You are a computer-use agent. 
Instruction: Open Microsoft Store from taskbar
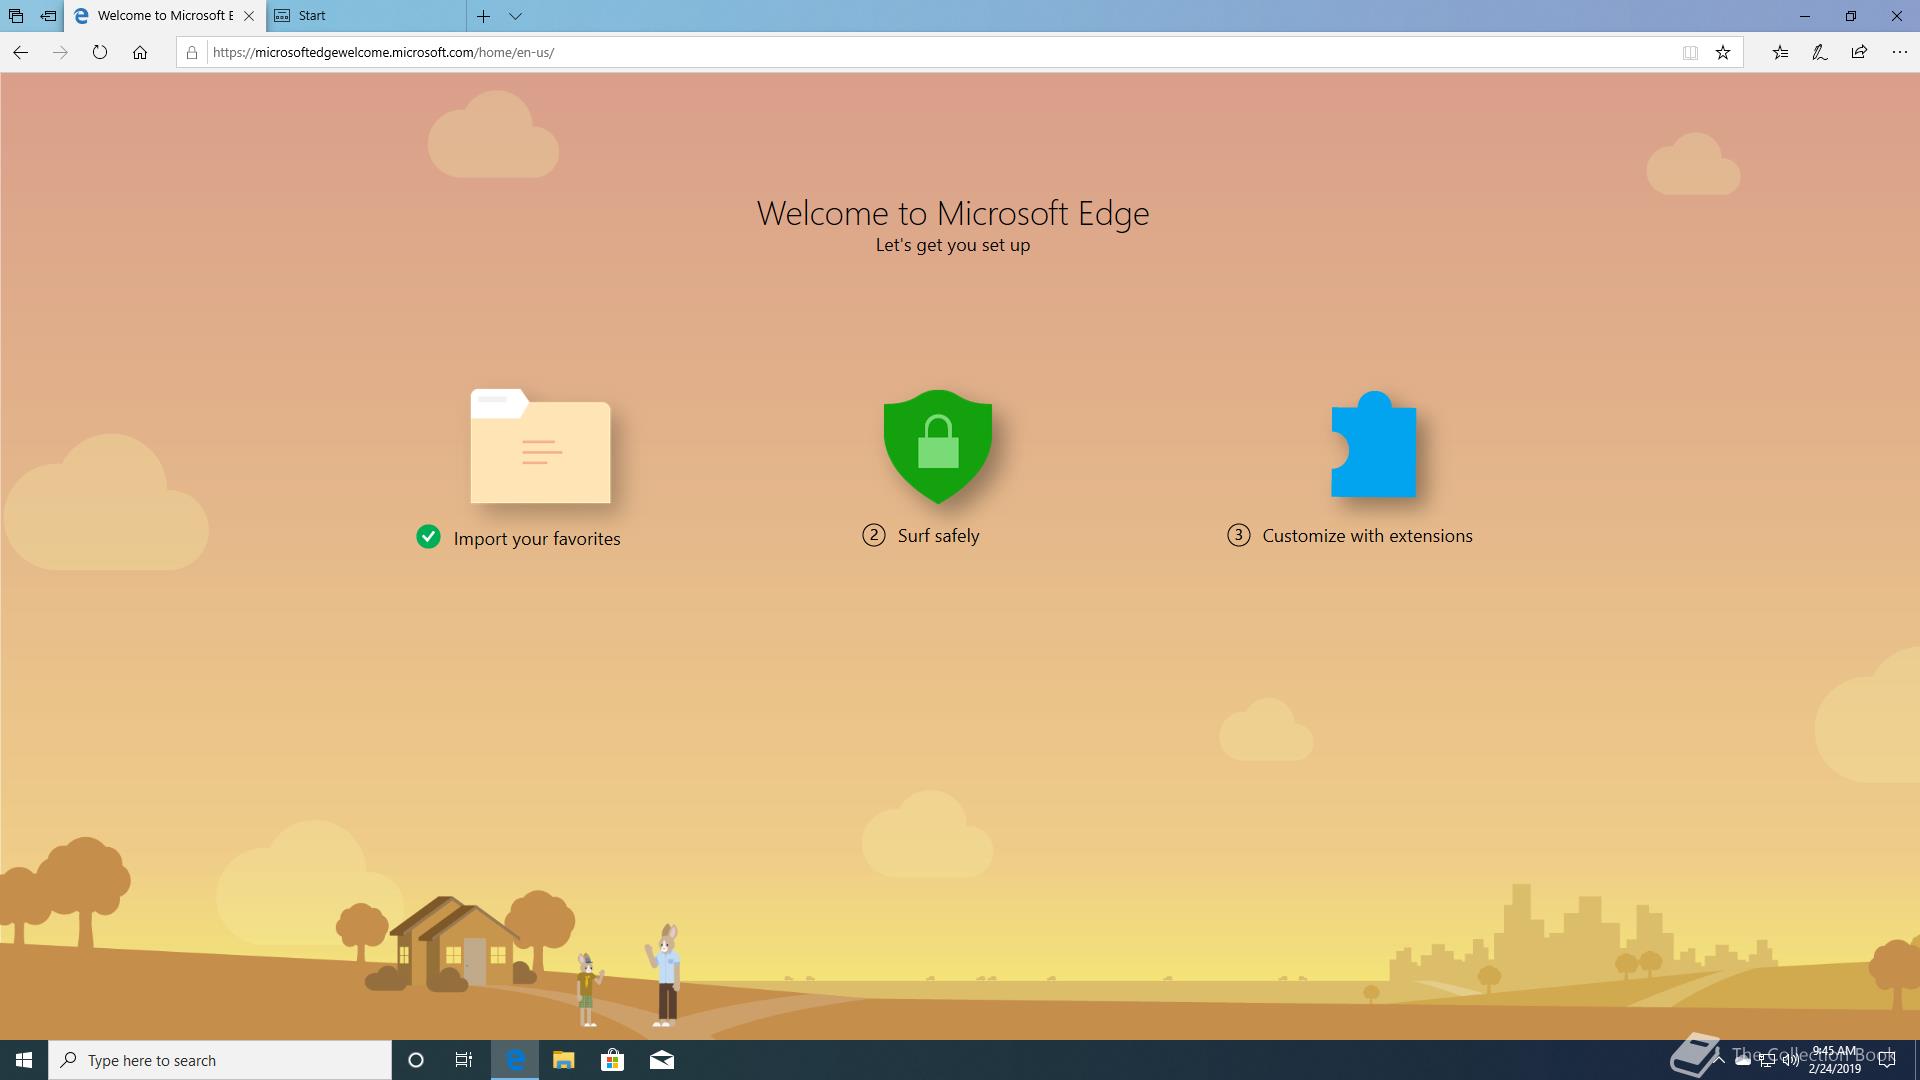pos(612,1060)
